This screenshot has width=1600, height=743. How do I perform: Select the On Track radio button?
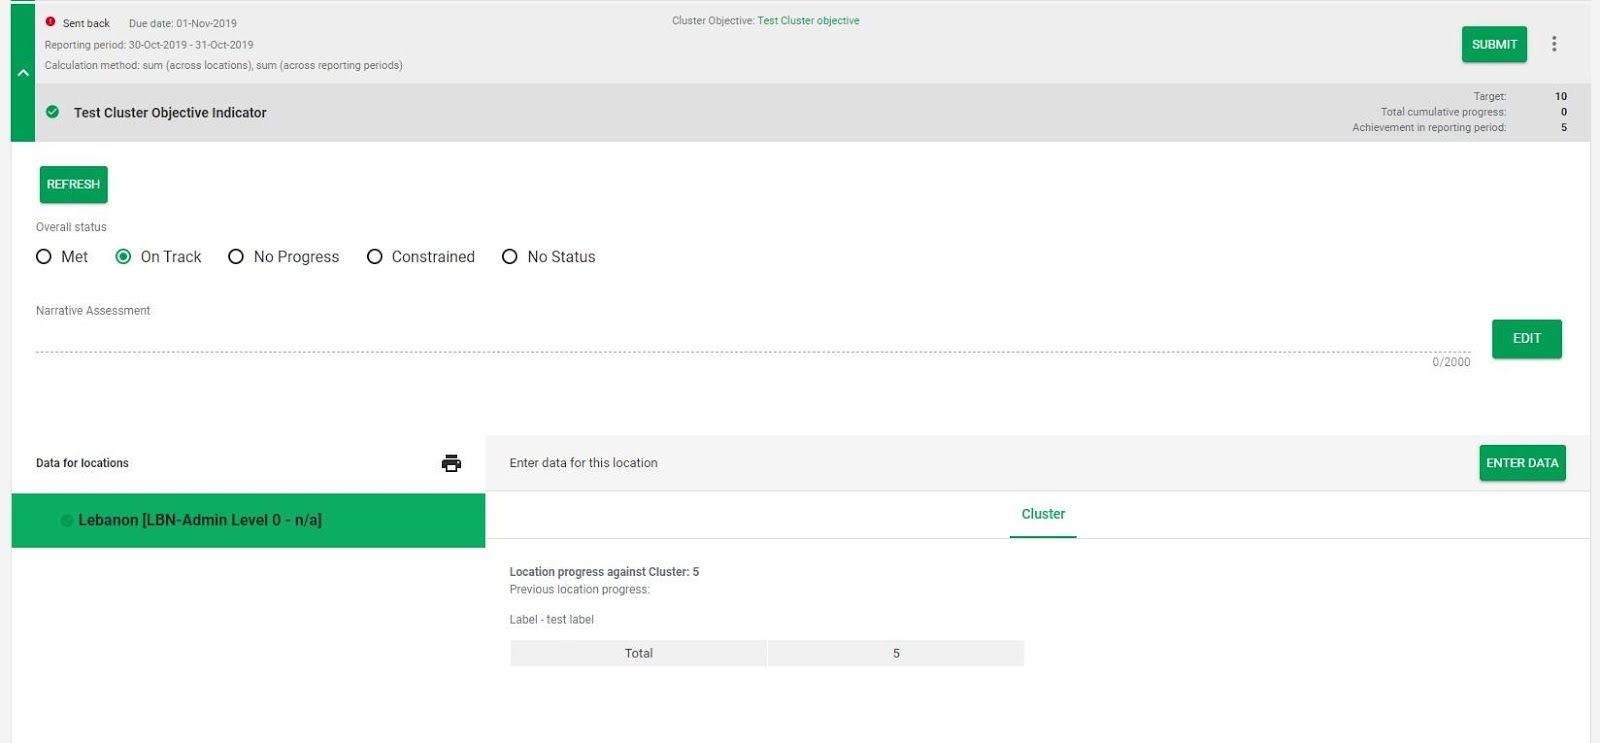(x=123, y=257)
